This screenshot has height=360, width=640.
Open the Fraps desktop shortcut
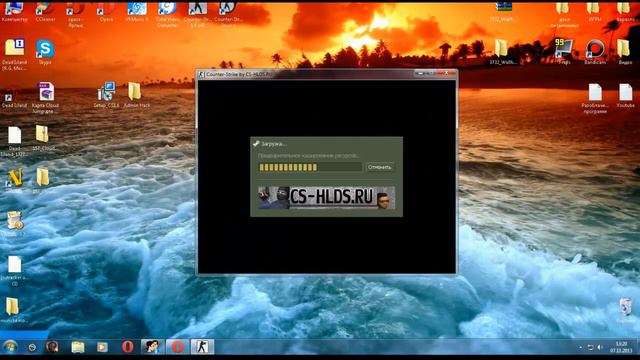coord(564,51)
